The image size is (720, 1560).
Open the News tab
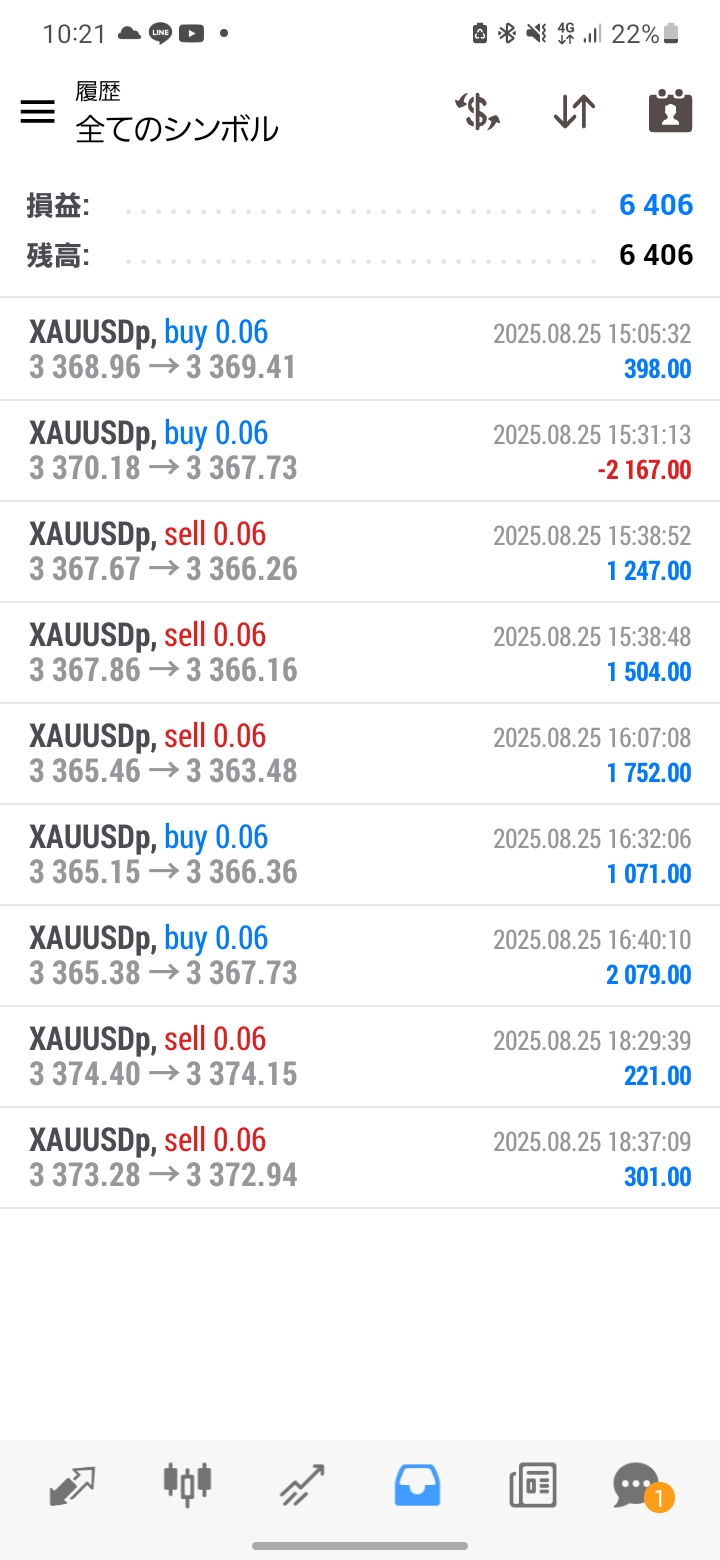pyautogui.click(x=532, y=1485)
